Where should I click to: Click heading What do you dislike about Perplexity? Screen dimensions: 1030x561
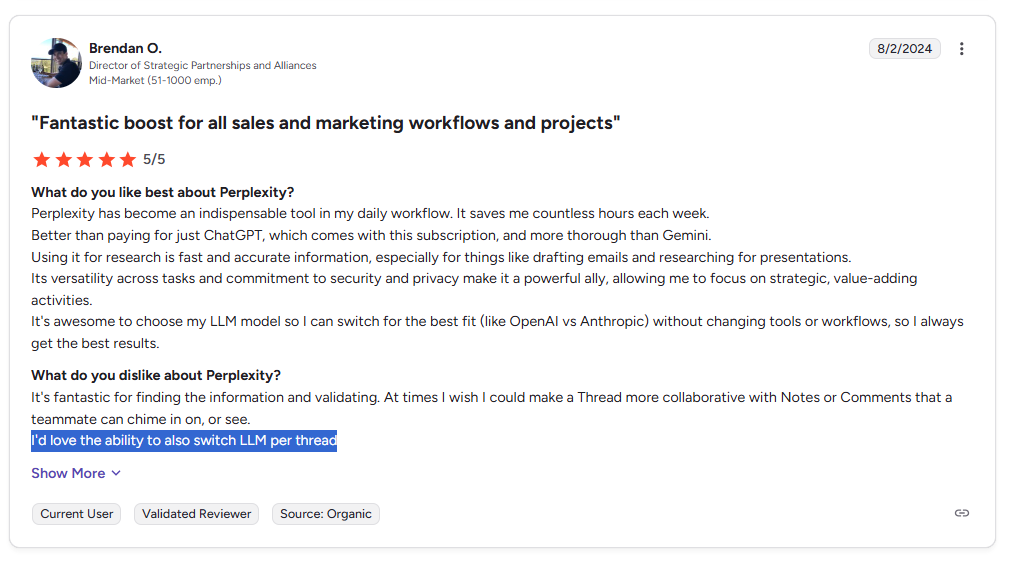pos(156,375)
